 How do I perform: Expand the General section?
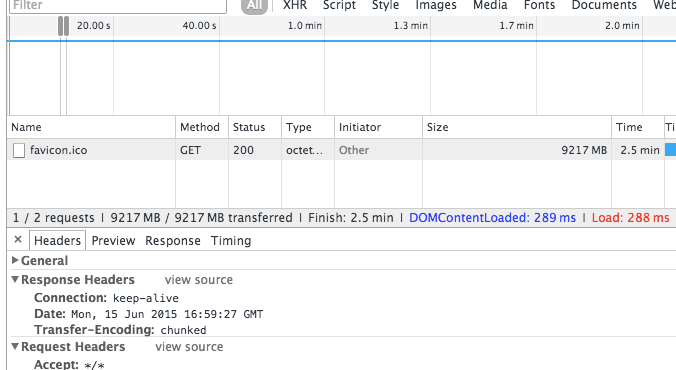[x=15, y=260]
